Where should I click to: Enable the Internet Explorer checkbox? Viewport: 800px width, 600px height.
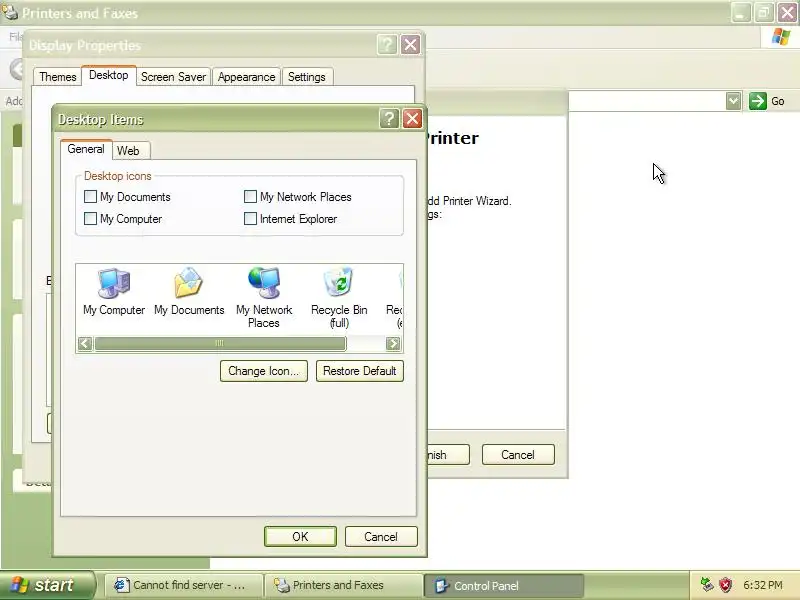[250, 218]
